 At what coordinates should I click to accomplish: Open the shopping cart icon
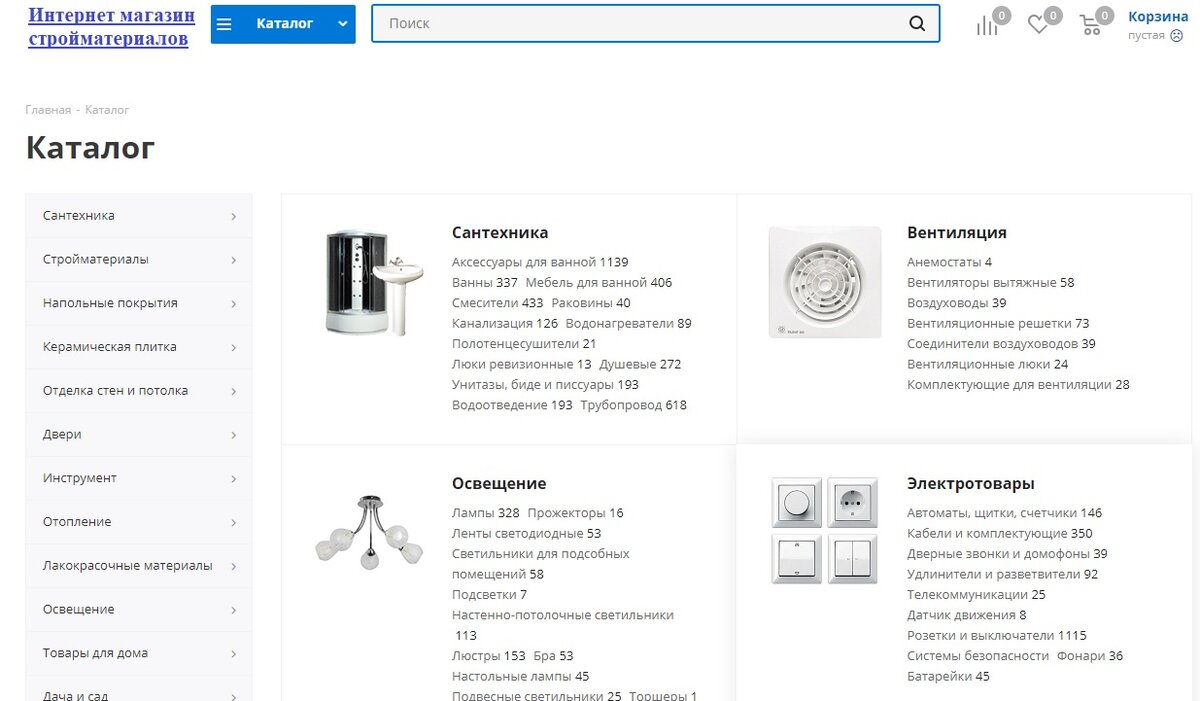(x=1090, y=26)
